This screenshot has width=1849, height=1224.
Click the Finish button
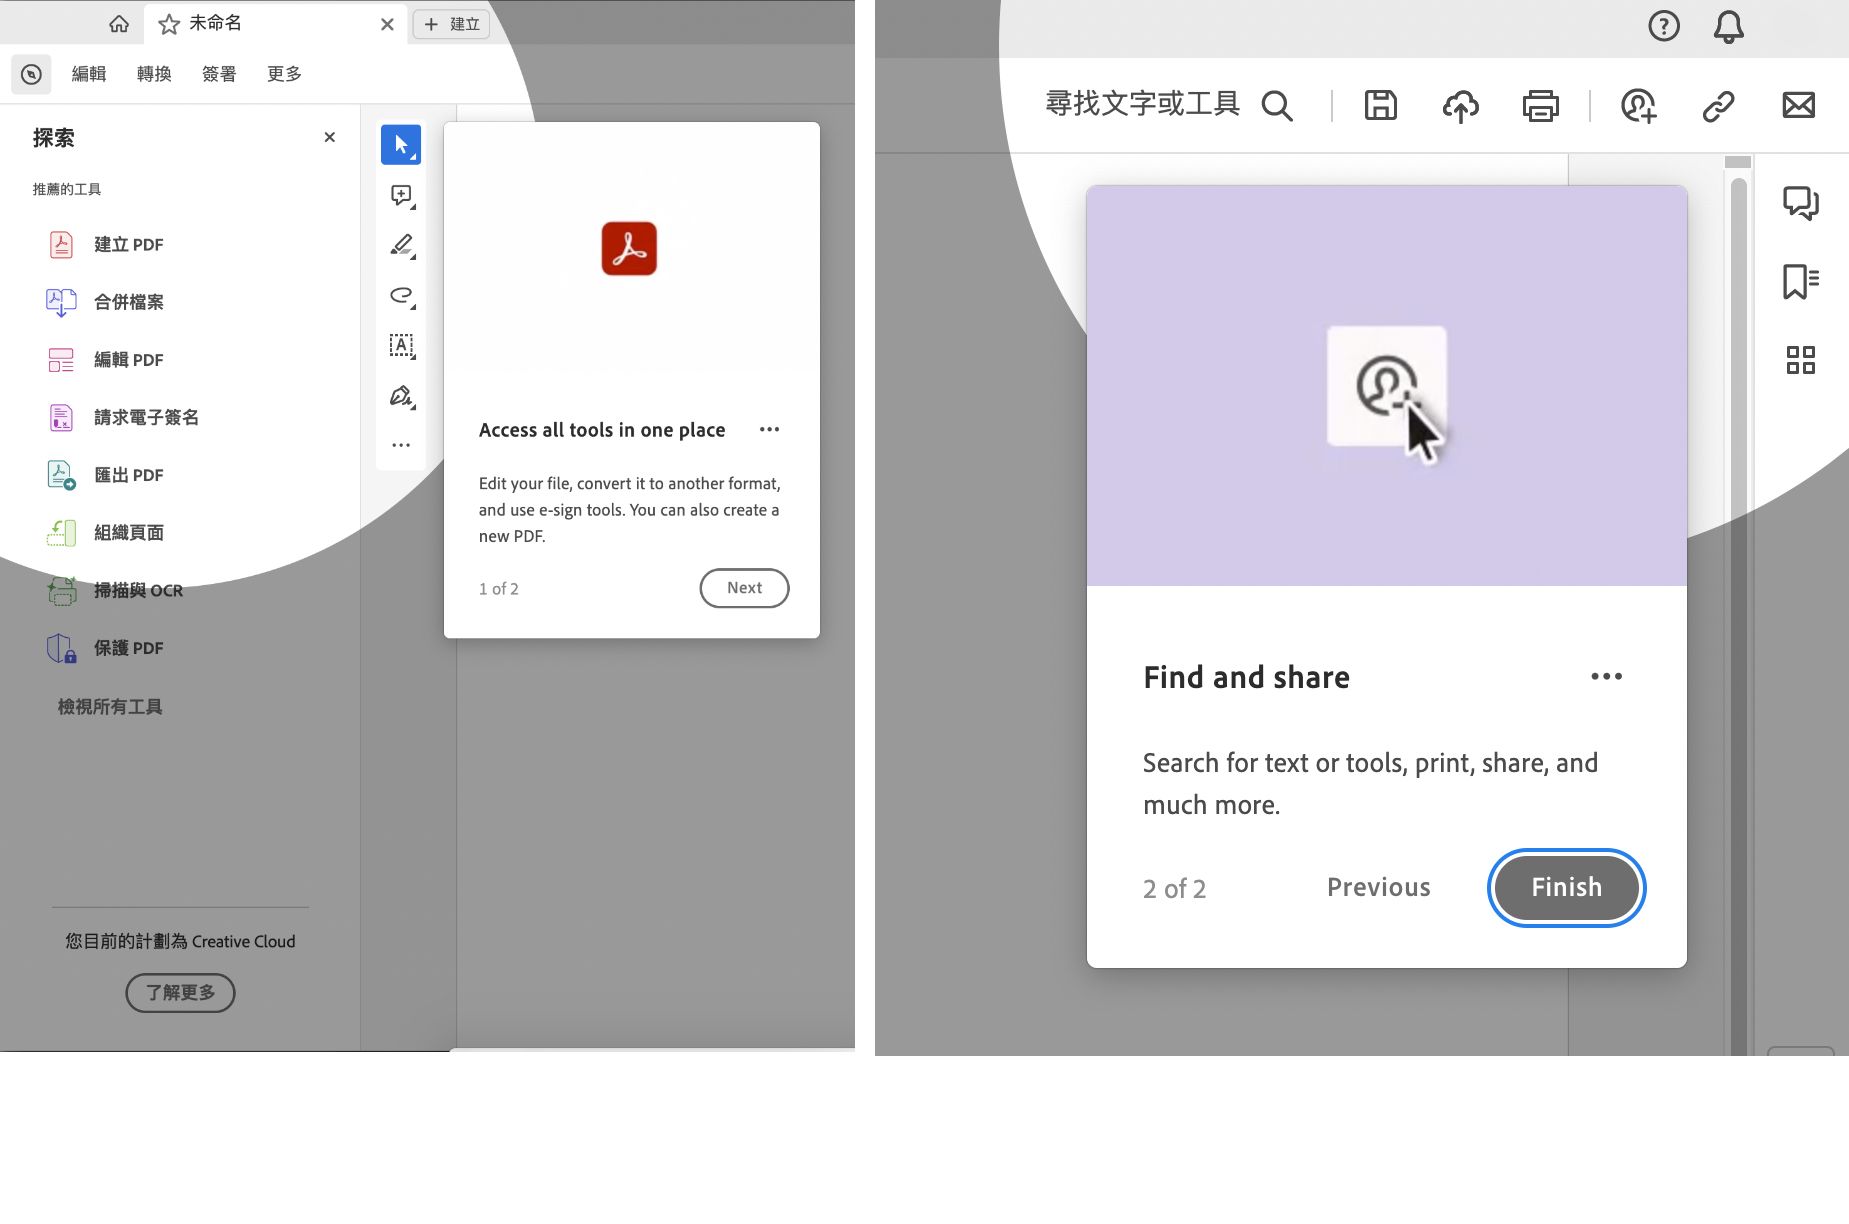[1567, 888]
